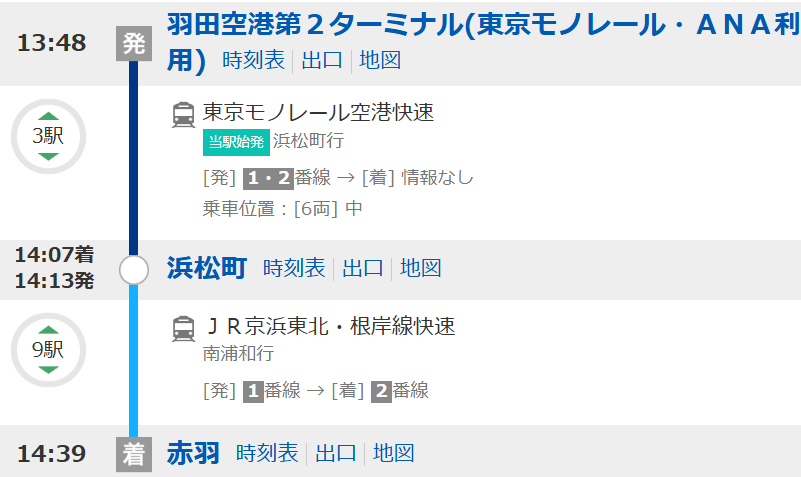The height and width of the screenshot is (477, 801).
Task: View 出口 for 浜松町 station
Action: [x=363, y=268]
